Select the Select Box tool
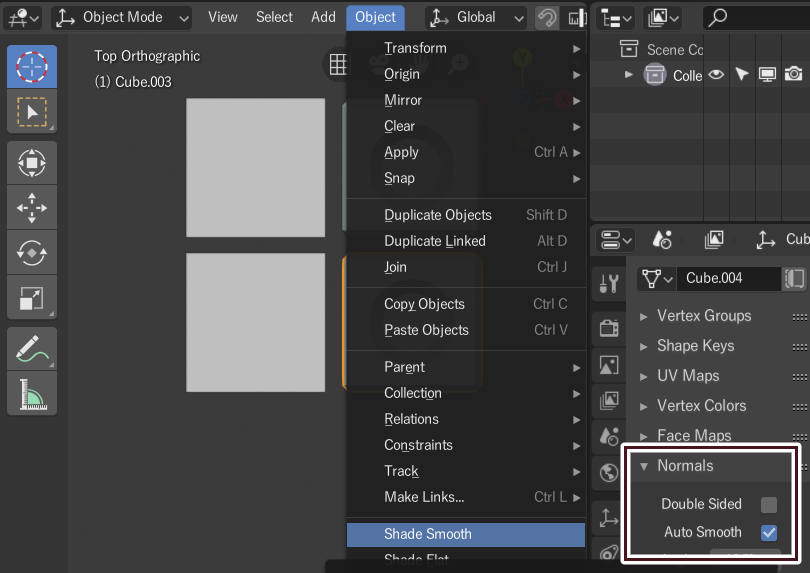 [x=32, y=112]
